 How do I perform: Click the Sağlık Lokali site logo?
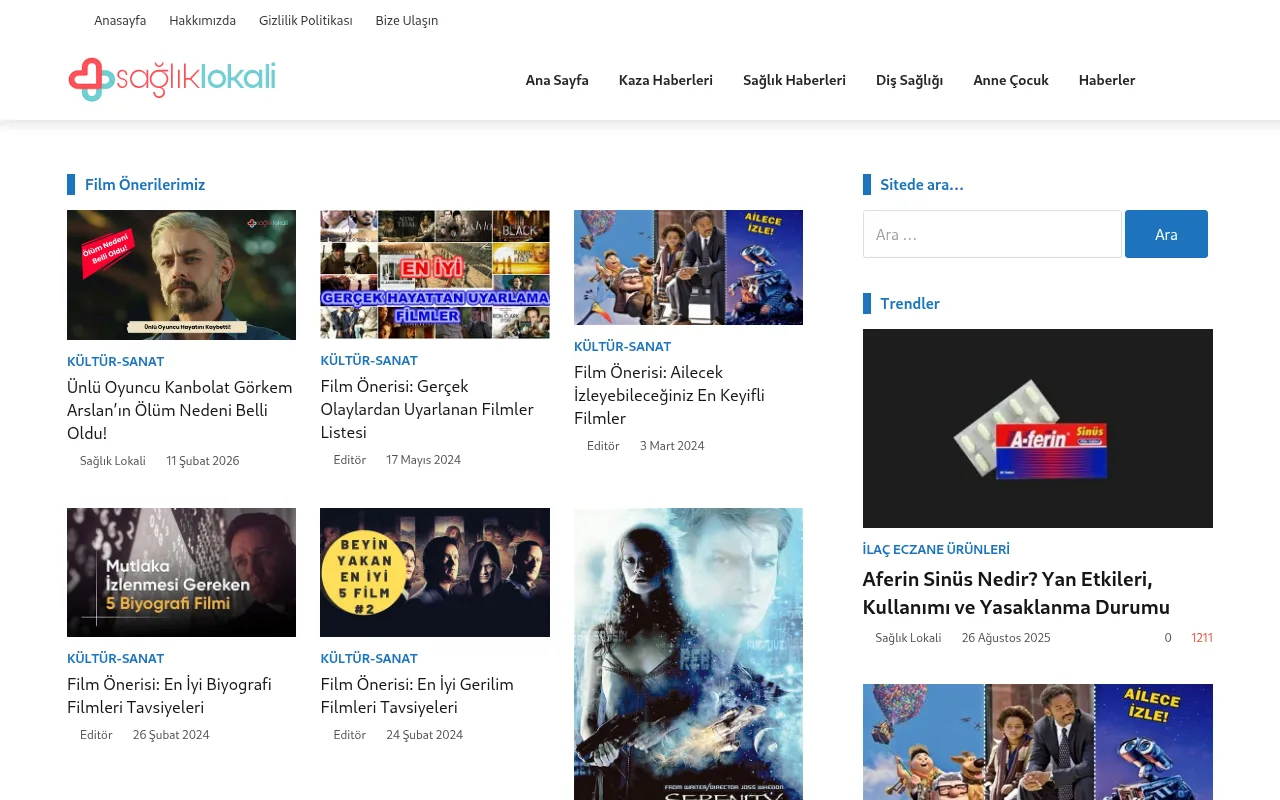pyautogui.click(x=171, y=79)
